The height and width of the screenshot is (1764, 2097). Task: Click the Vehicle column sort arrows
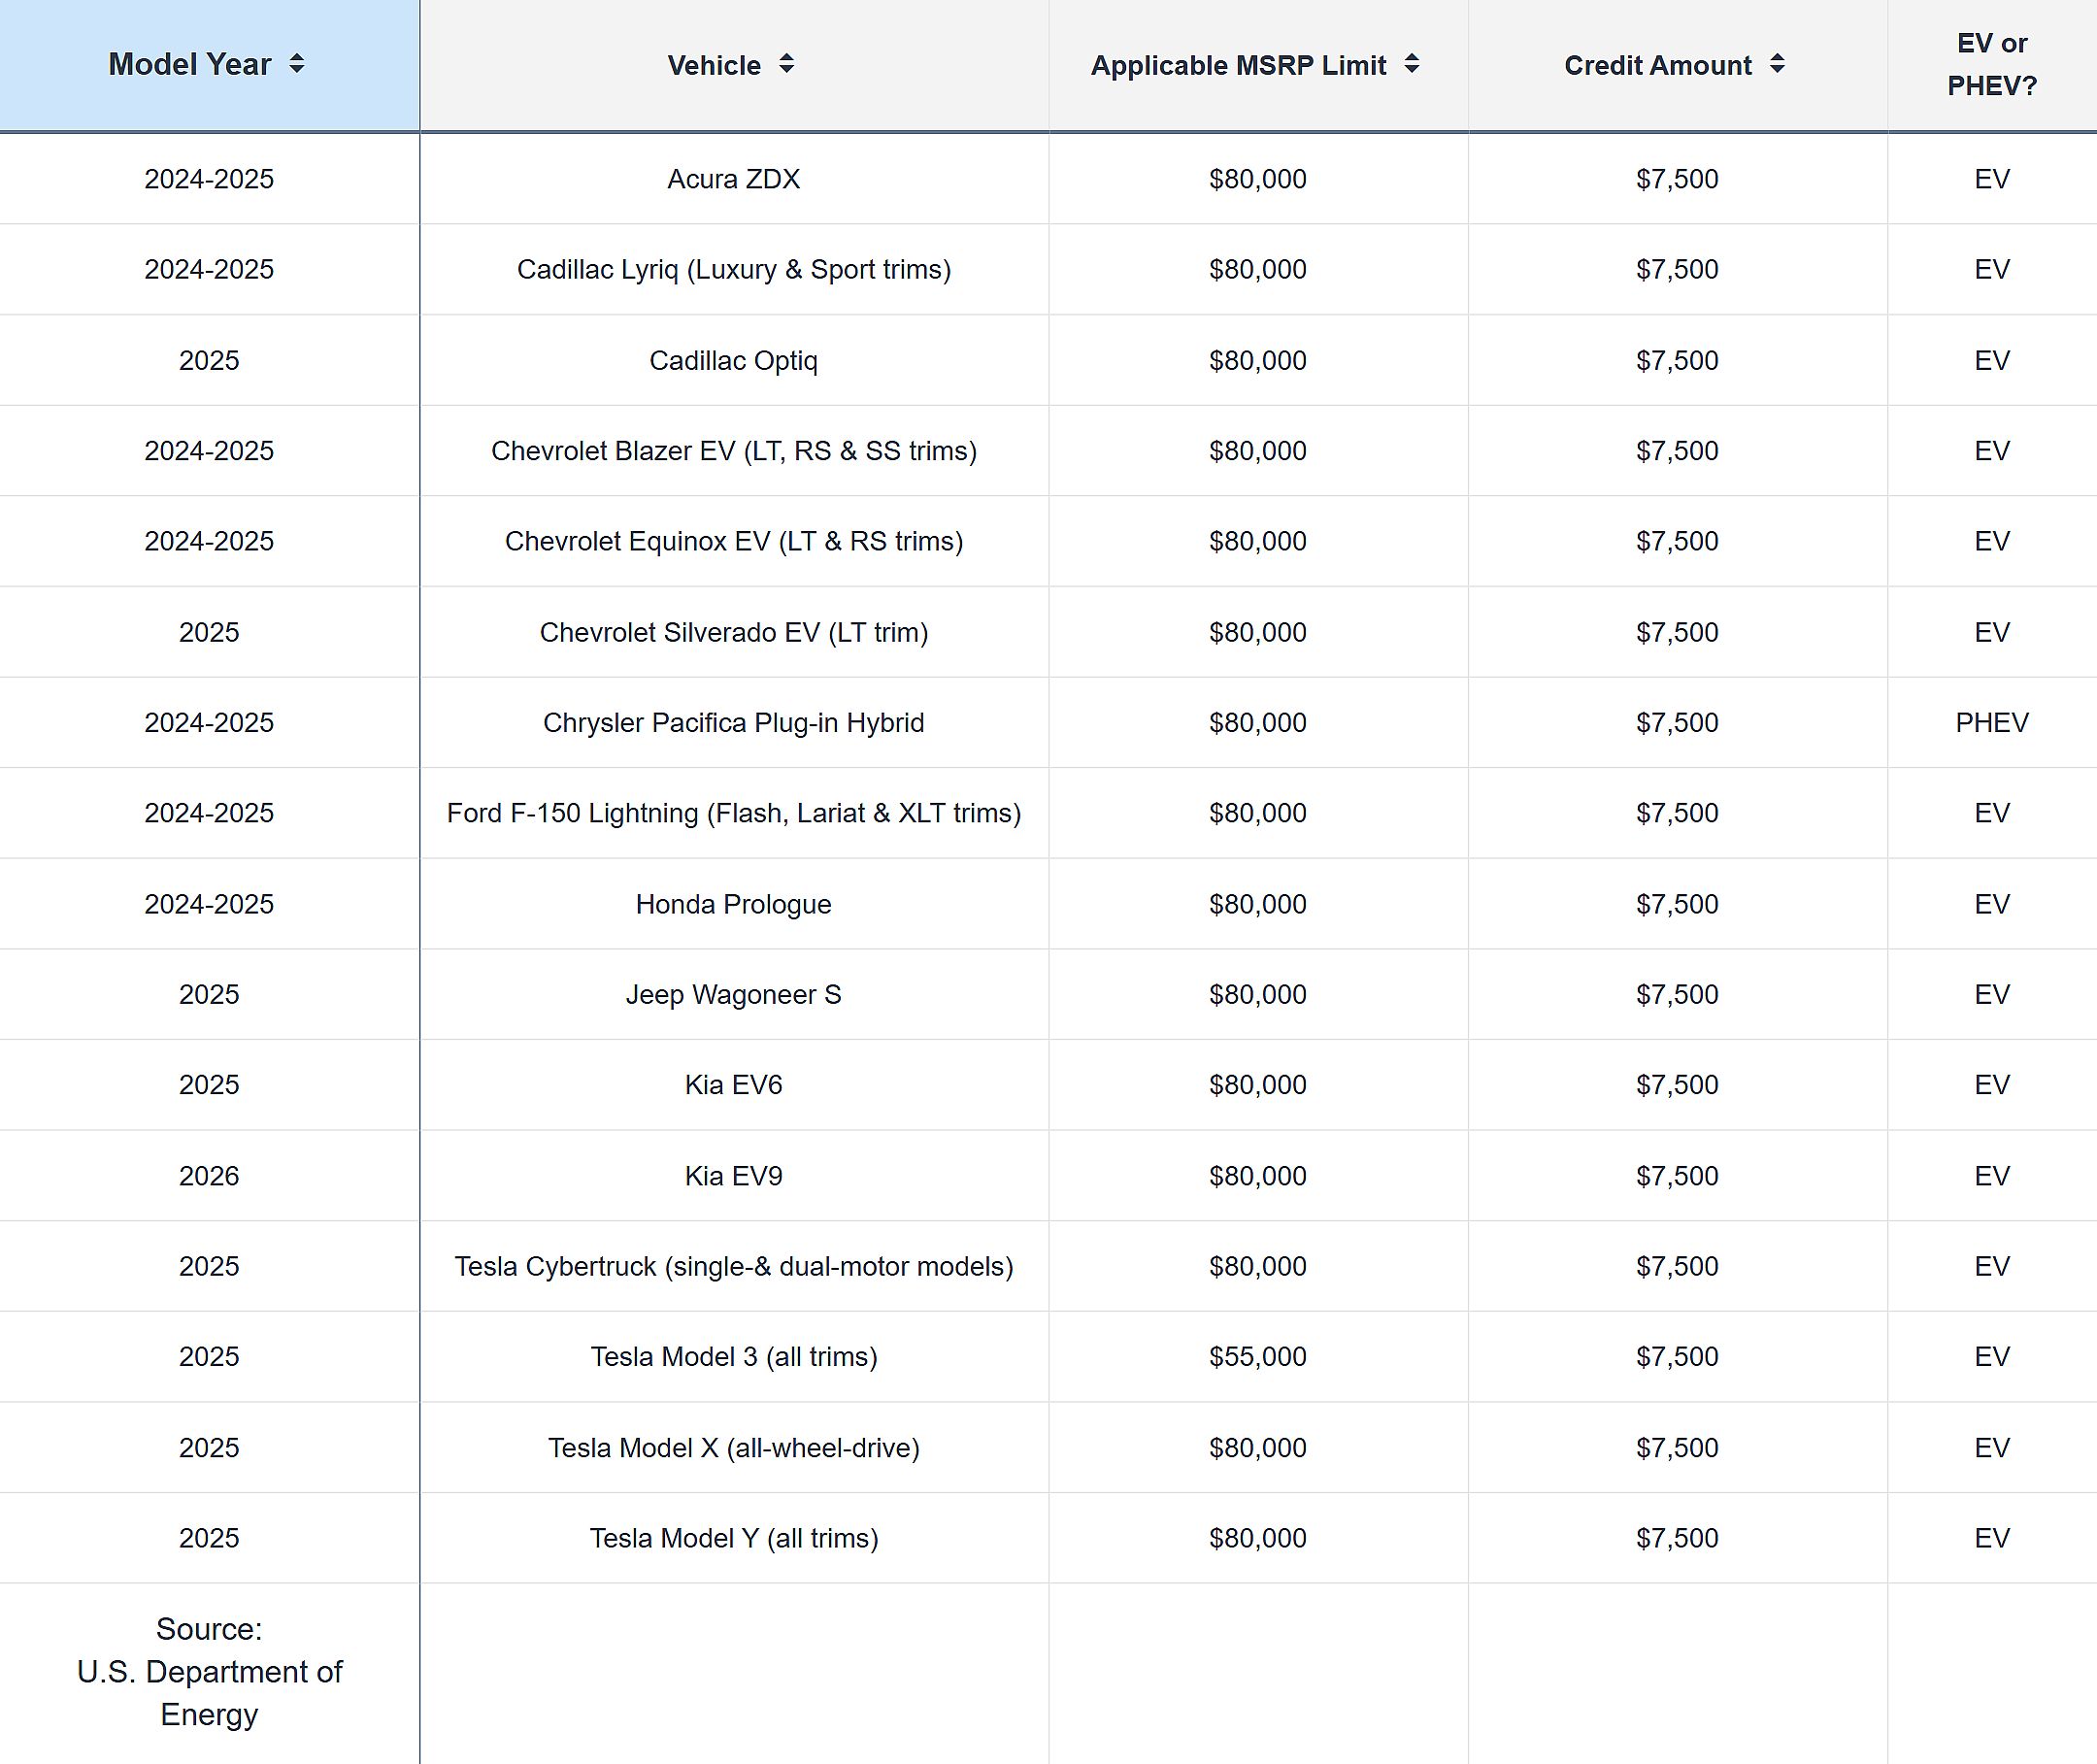click(786, 64)
